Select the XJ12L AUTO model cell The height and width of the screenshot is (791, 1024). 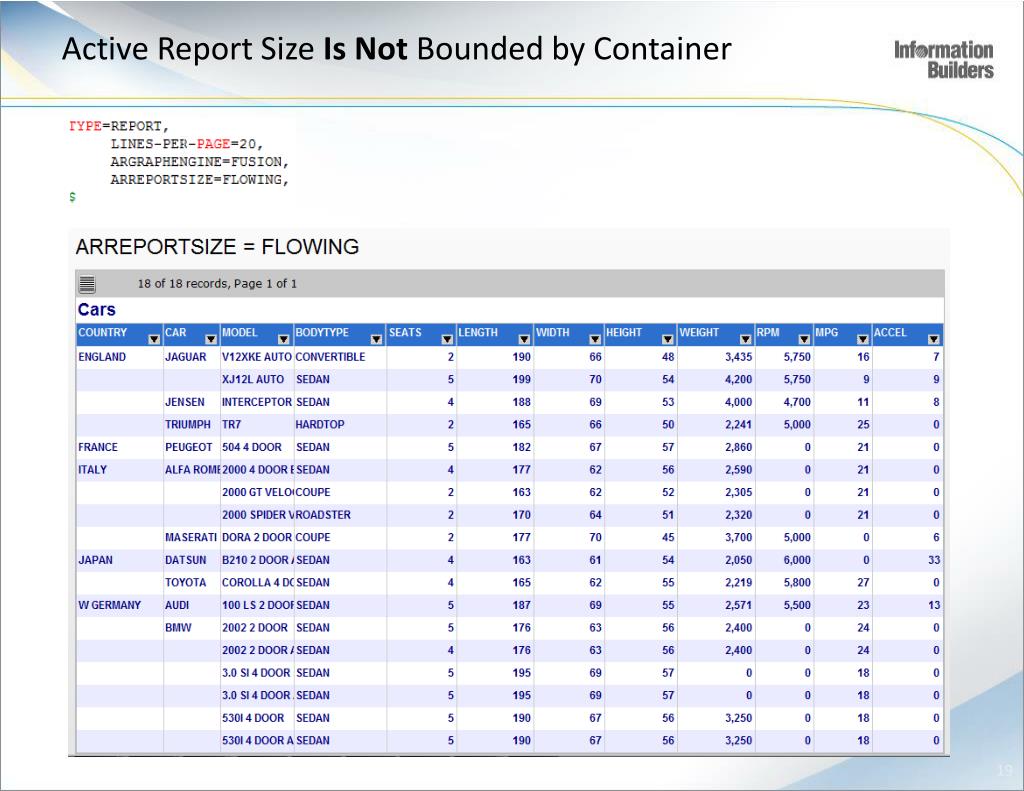253,379
